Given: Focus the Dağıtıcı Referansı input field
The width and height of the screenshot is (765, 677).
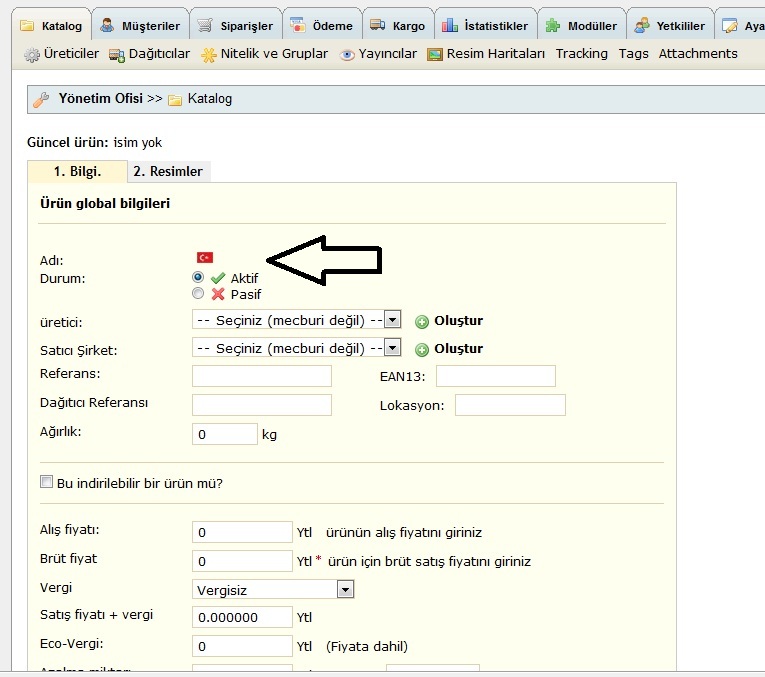Looking at the screenshot, I should click(x=262, y=405).
